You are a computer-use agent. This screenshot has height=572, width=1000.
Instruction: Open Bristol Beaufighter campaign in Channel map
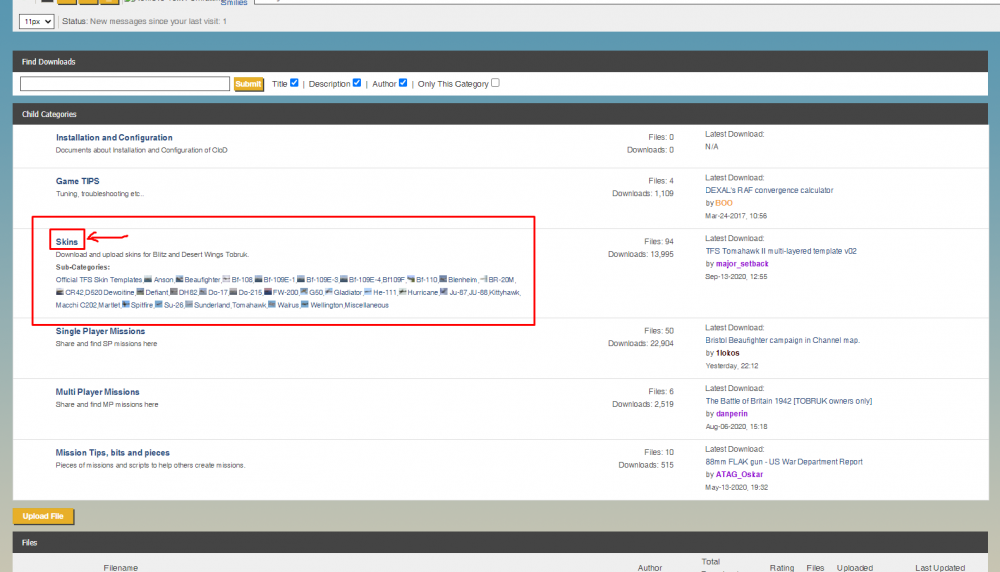pyautogui.click(x=783, y=340)
